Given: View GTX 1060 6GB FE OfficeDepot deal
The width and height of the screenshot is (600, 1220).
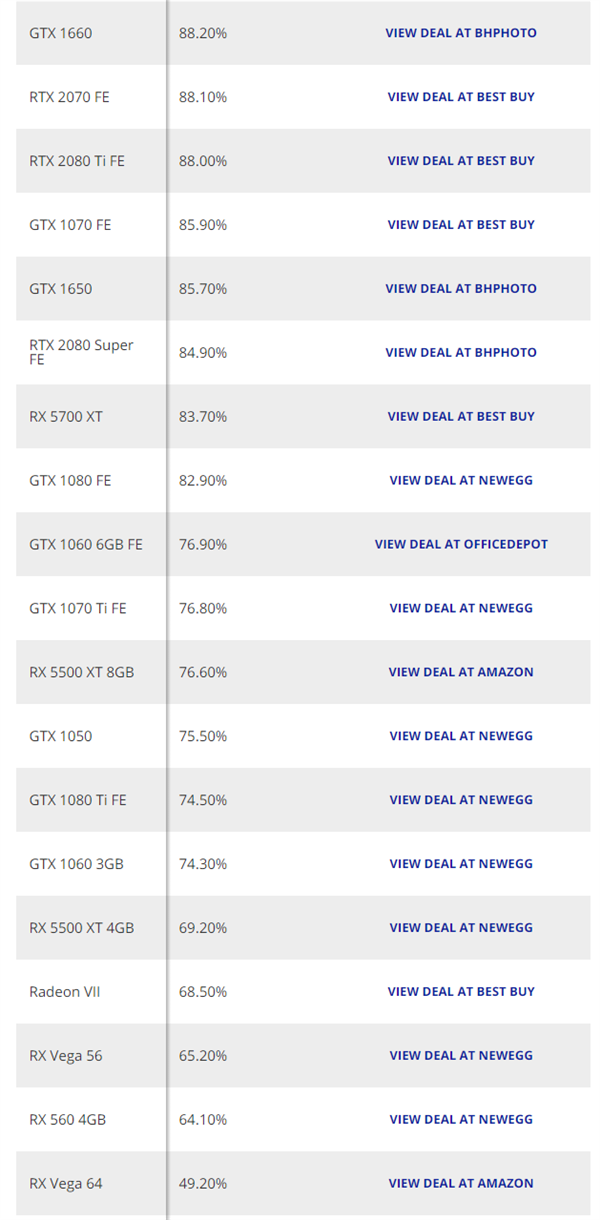Looking at the screenshot, I should [x=461, y=545].
